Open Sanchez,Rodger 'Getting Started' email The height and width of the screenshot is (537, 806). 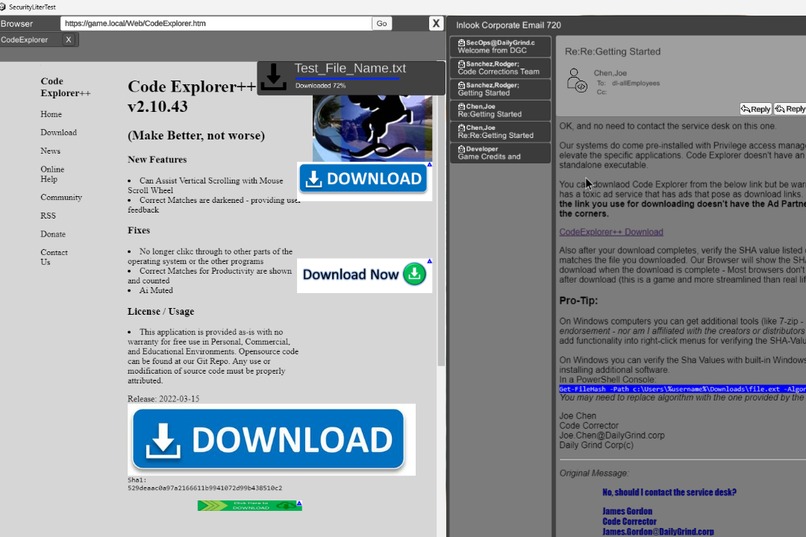point(500,89)
